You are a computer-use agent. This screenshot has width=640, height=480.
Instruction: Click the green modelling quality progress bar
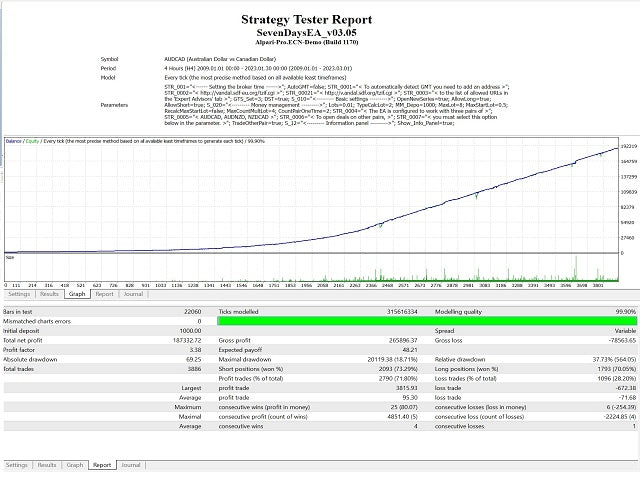(x=420, y=320)
